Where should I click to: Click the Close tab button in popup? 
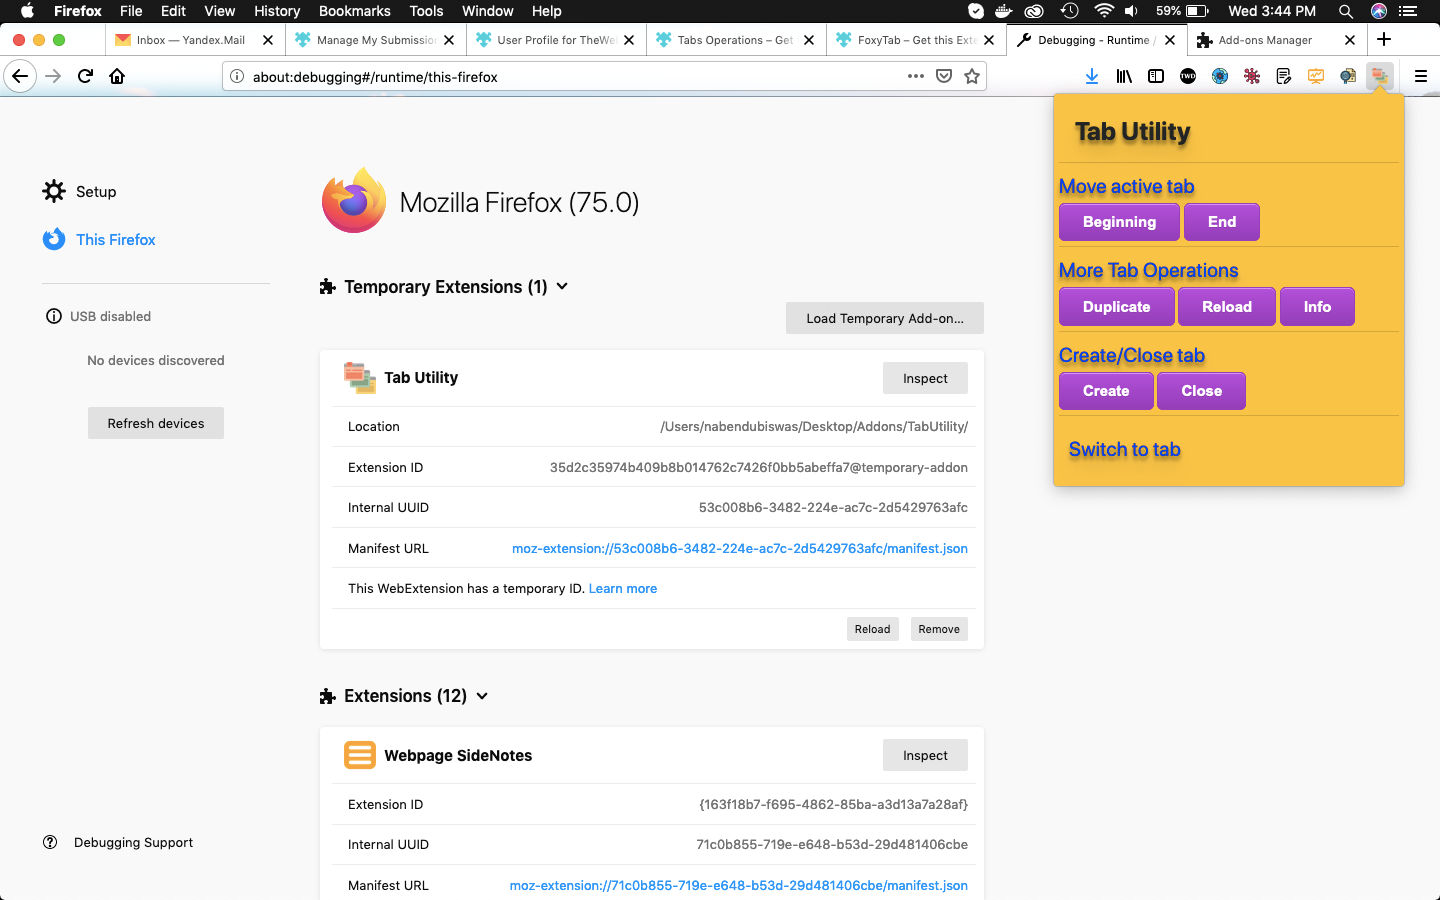click(1201, 391)
